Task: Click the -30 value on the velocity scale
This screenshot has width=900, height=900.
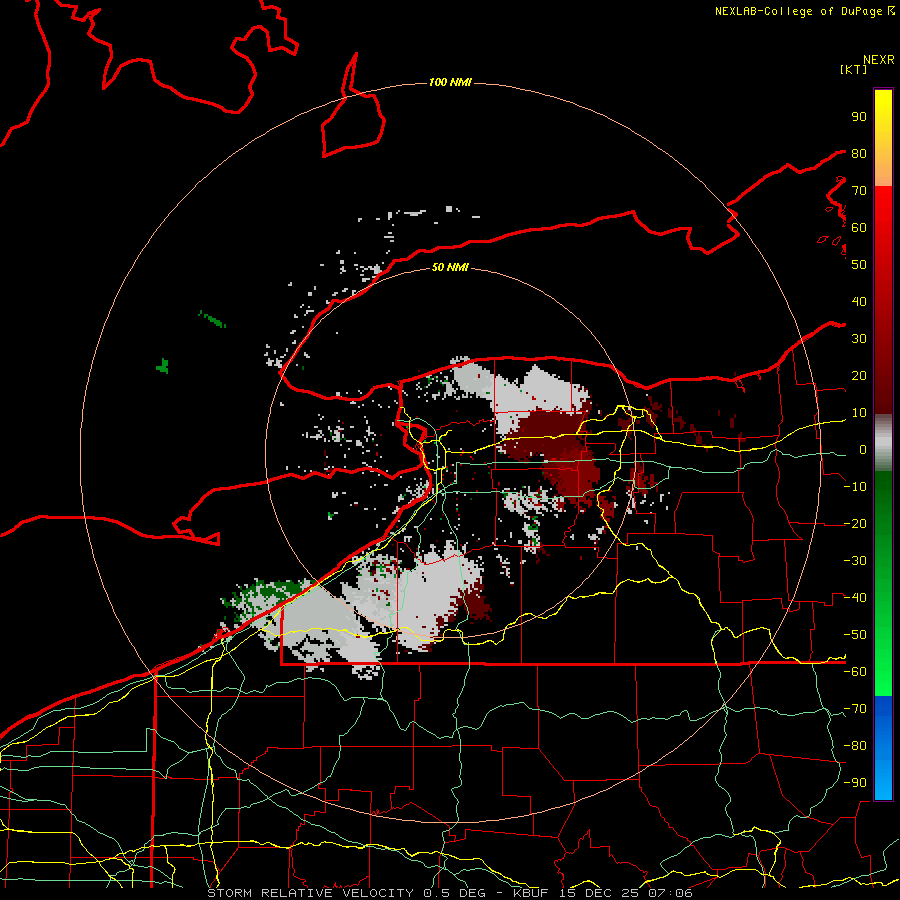Action: 855,561
